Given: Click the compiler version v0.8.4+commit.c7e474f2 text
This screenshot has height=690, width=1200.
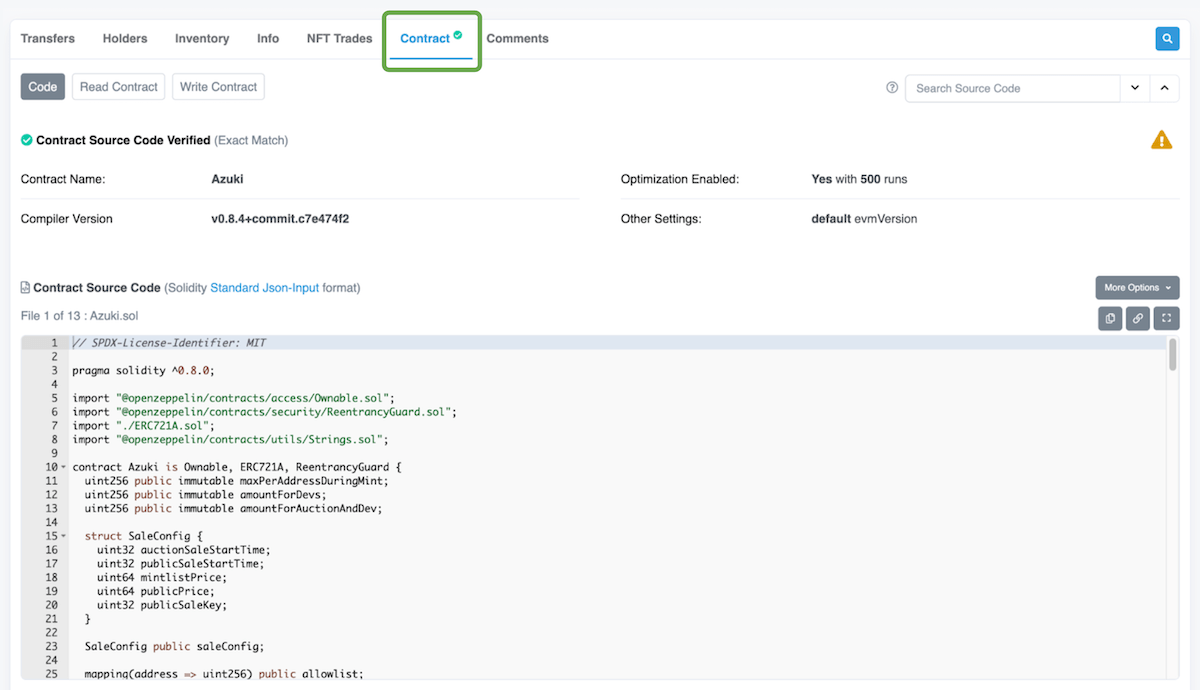Looking at the screenshot, I should [x=280, y=218].
